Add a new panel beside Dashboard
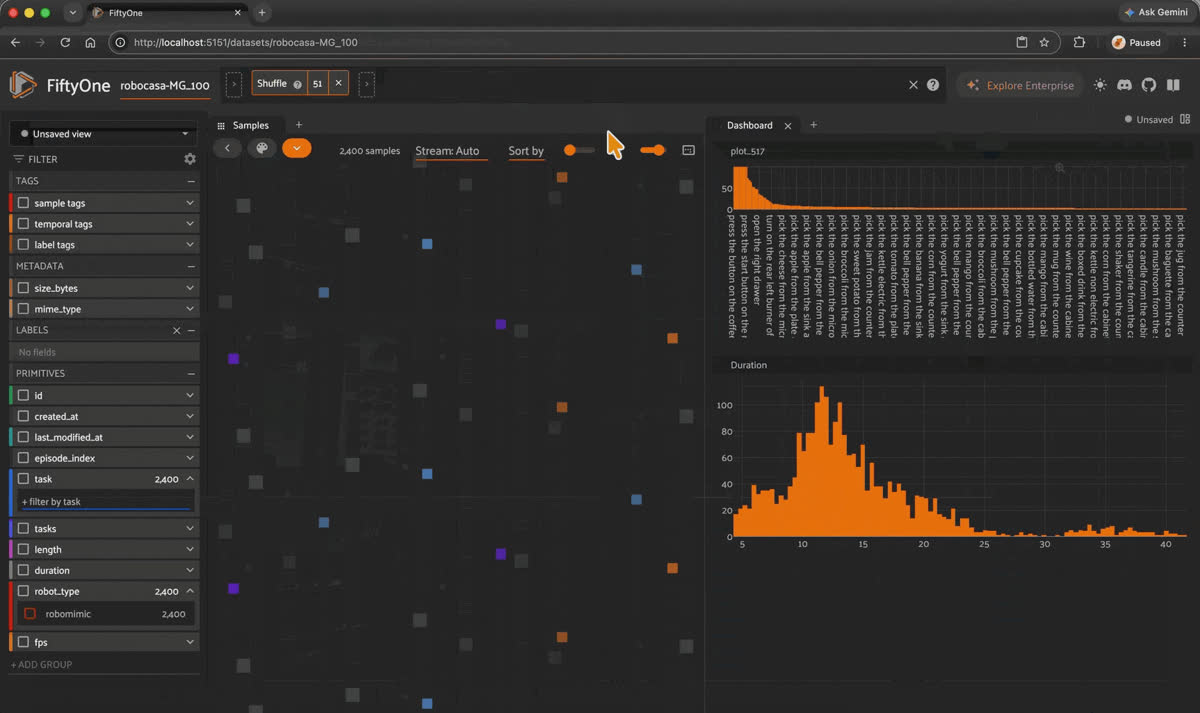 pyautogui.click(x=813, y=125)
